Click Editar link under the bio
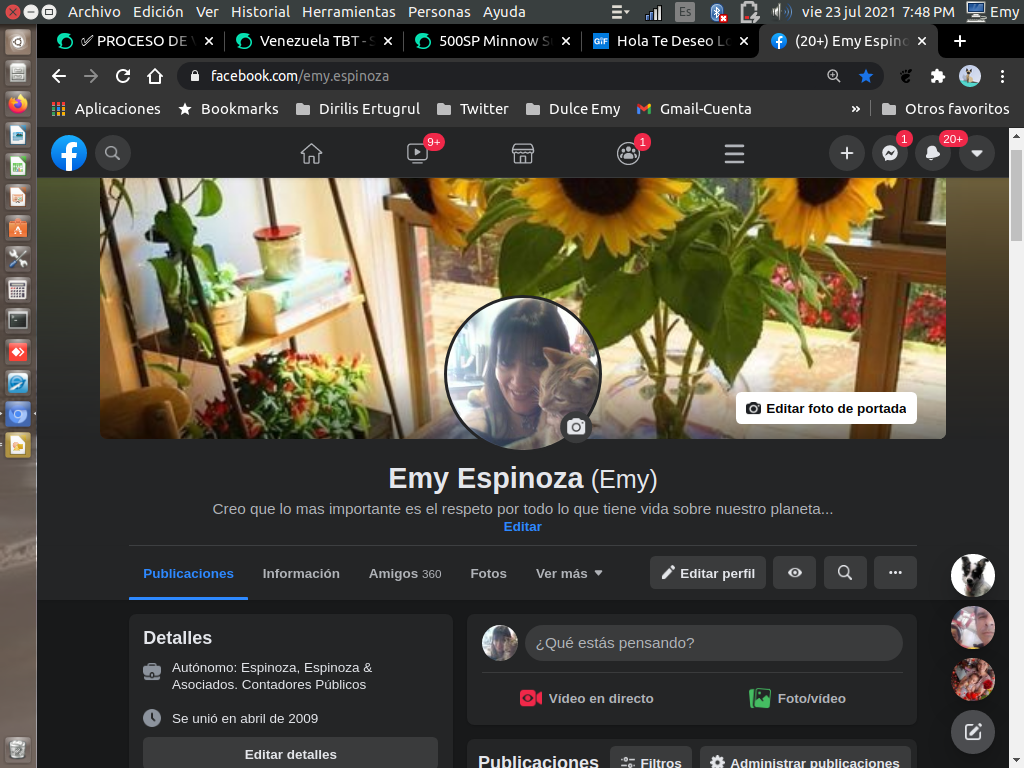This screenshot has width=1024, height=768. pos(522,526)
